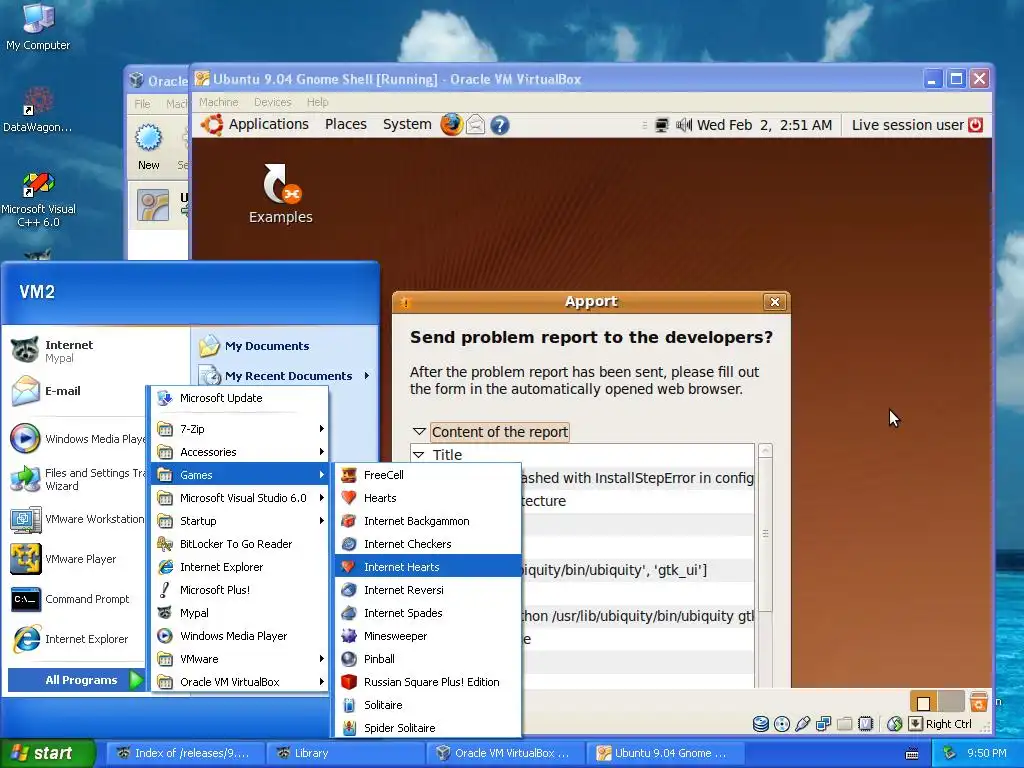Open VirtualBox Machine menu
Viewport: 1024px width, 768px height.
click(219, 102)
